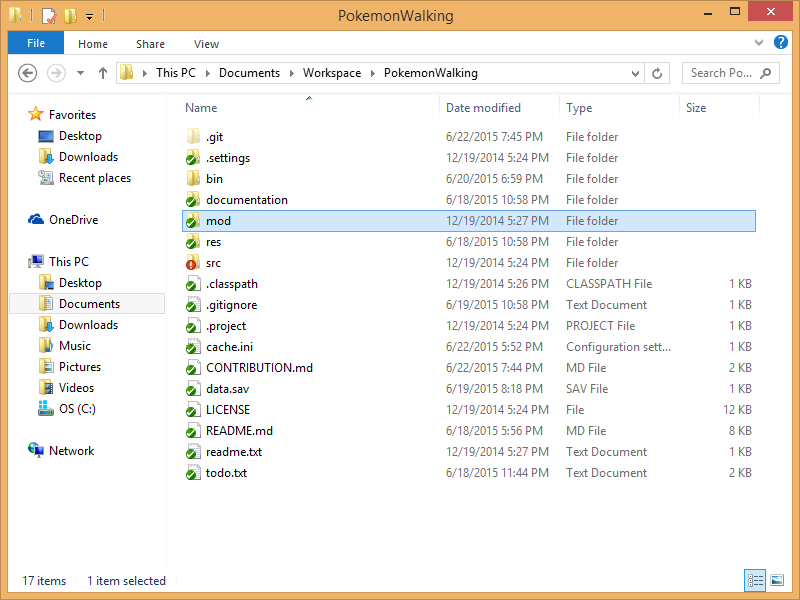Screen dimensions: 800x600
Task: Expand breadcrumb arrow after Workspace
Action: (373, 73)
